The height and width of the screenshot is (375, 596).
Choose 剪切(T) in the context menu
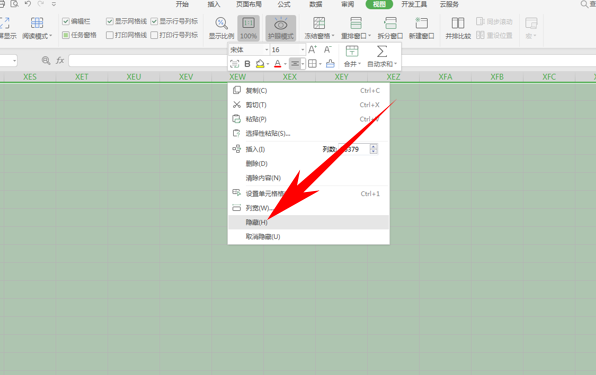309,105
